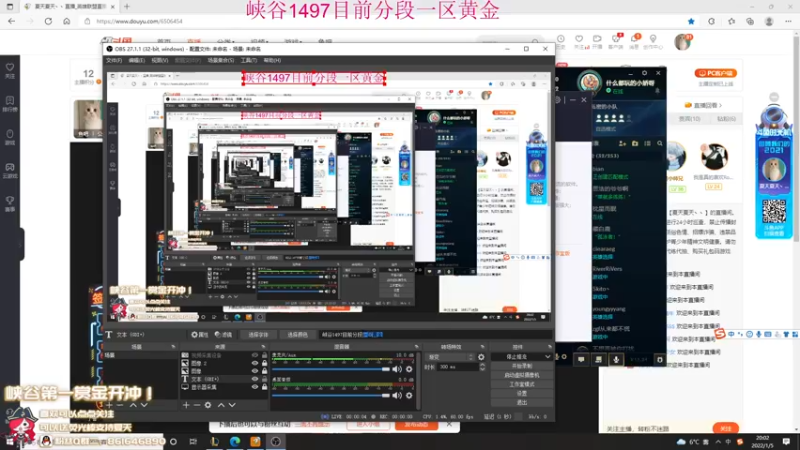Open the OBS 文件 (File) menu

(114, 60)
